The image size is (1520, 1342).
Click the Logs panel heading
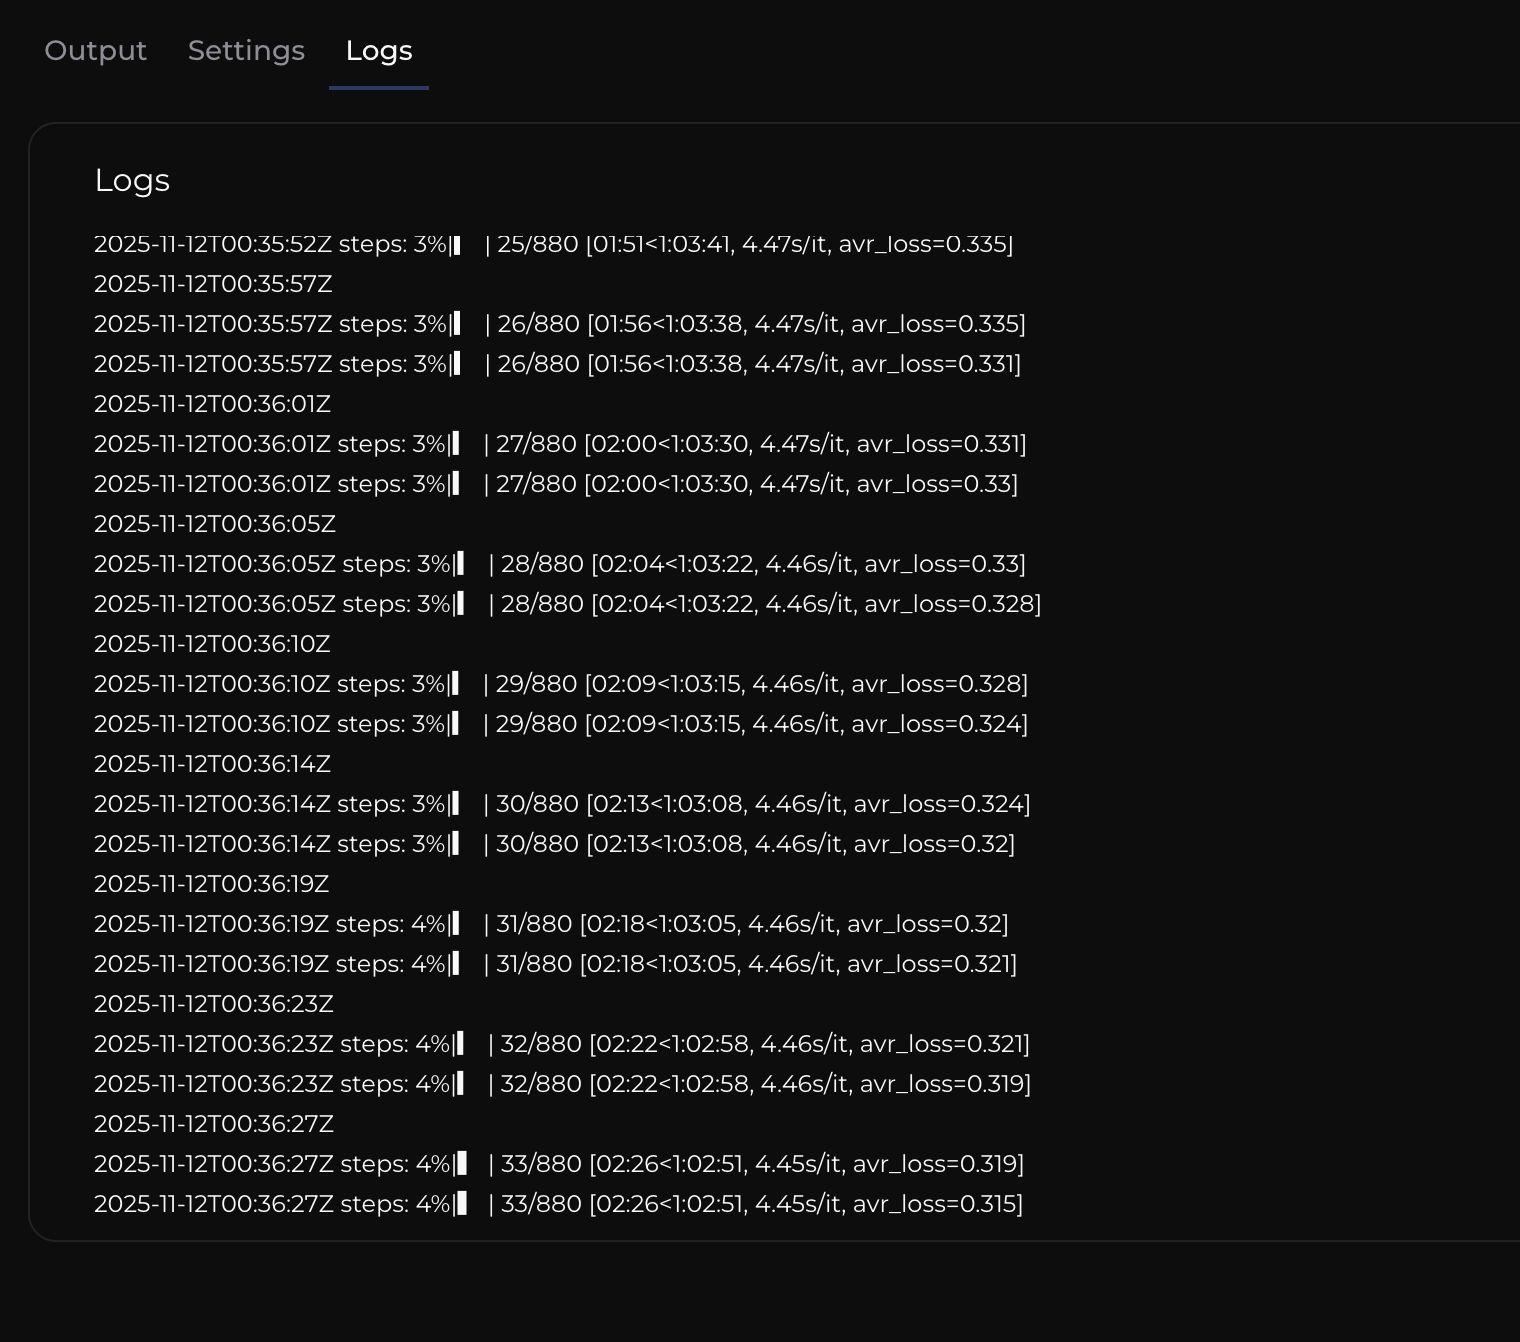pos(132,180)
